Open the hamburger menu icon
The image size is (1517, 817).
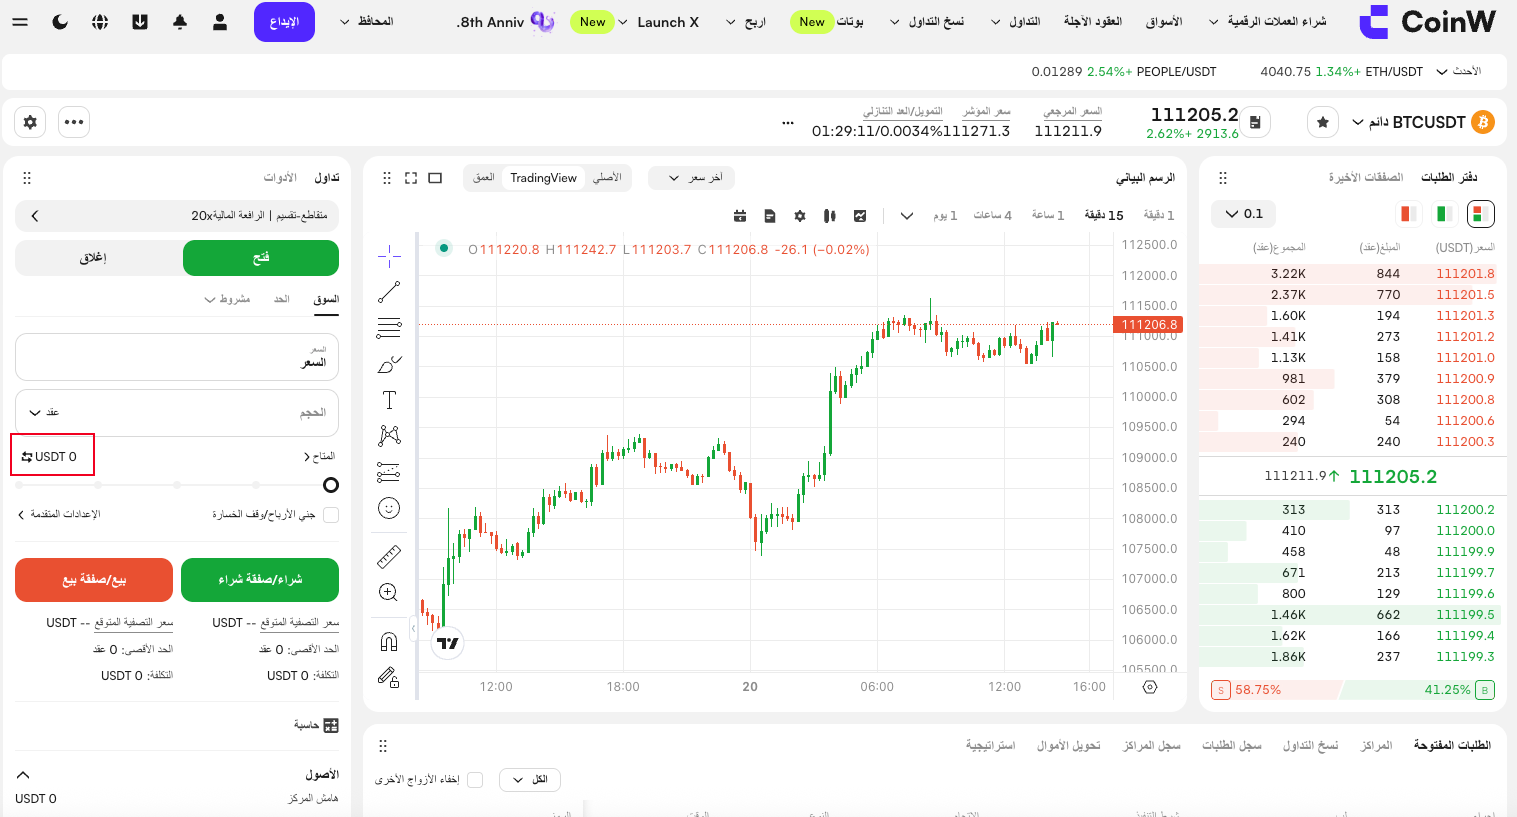tap(20, 22)
